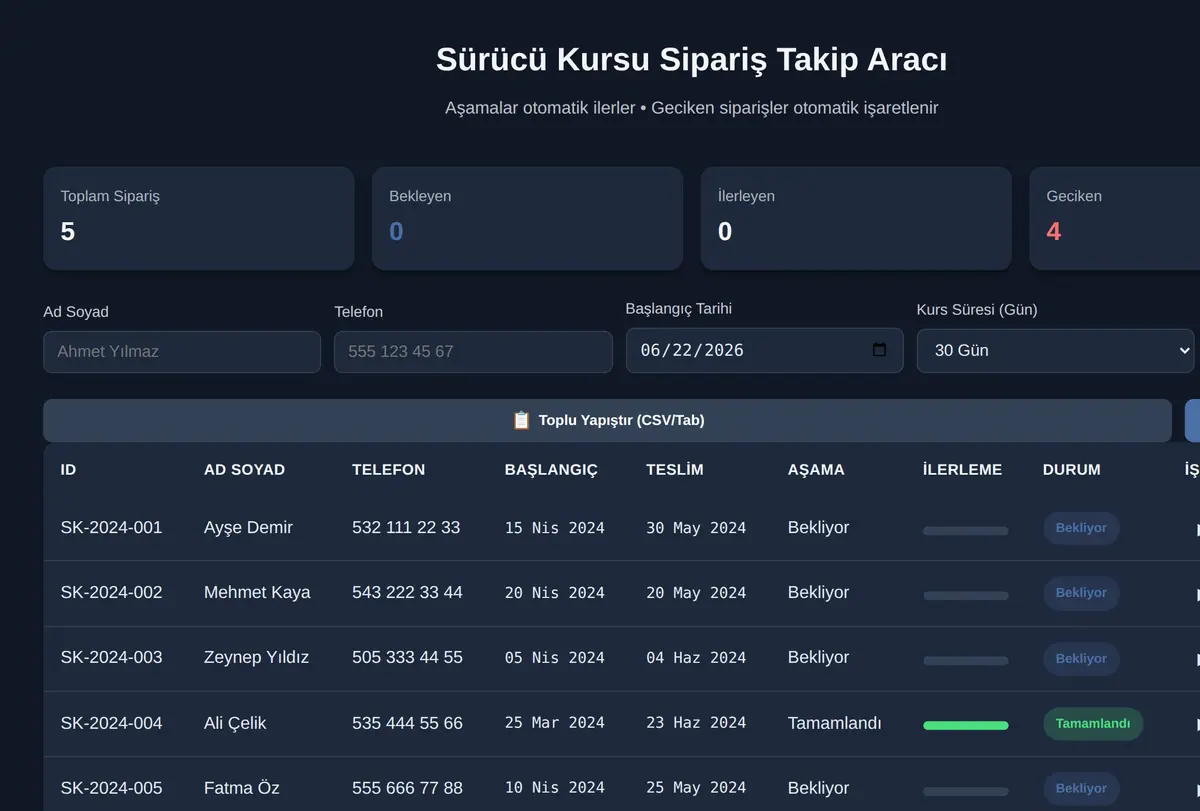The width and height of the screenshot is (1200, 811).
Task: Click phone number 505 333 44 55
Action: 407,657
